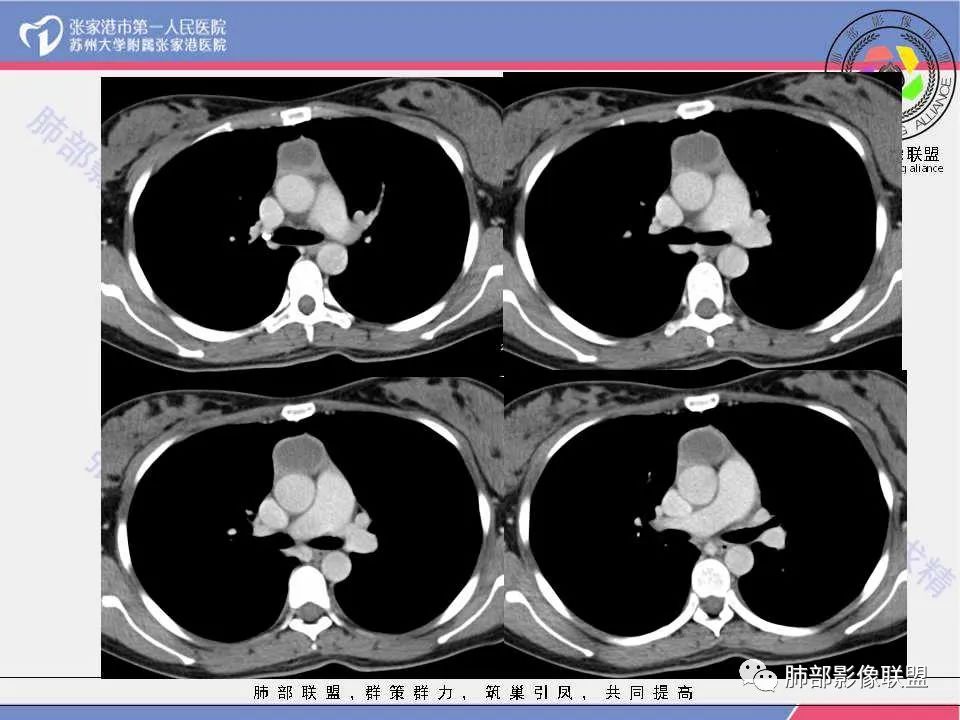The width and height of the screenshot is (960, 720).
Task: Click the vertebral body in bottom-right scan
Action: 711,577
